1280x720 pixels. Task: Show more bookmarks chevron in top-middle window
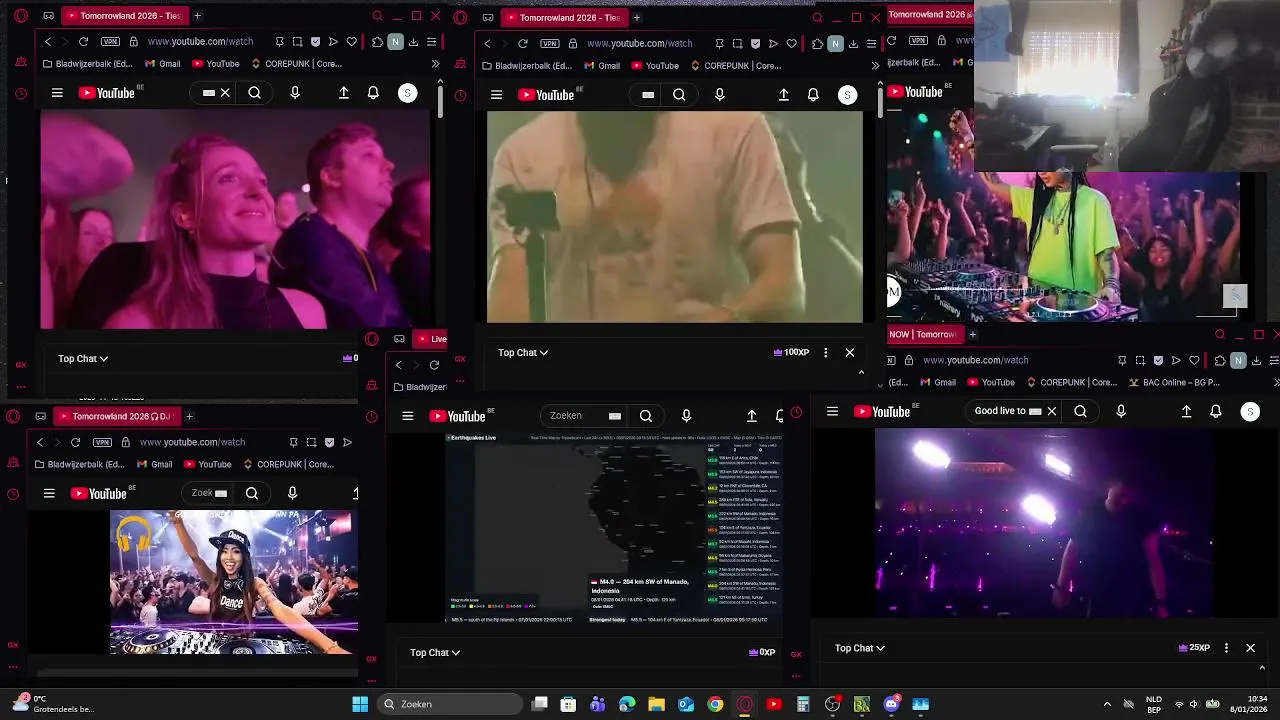(875, 66)
